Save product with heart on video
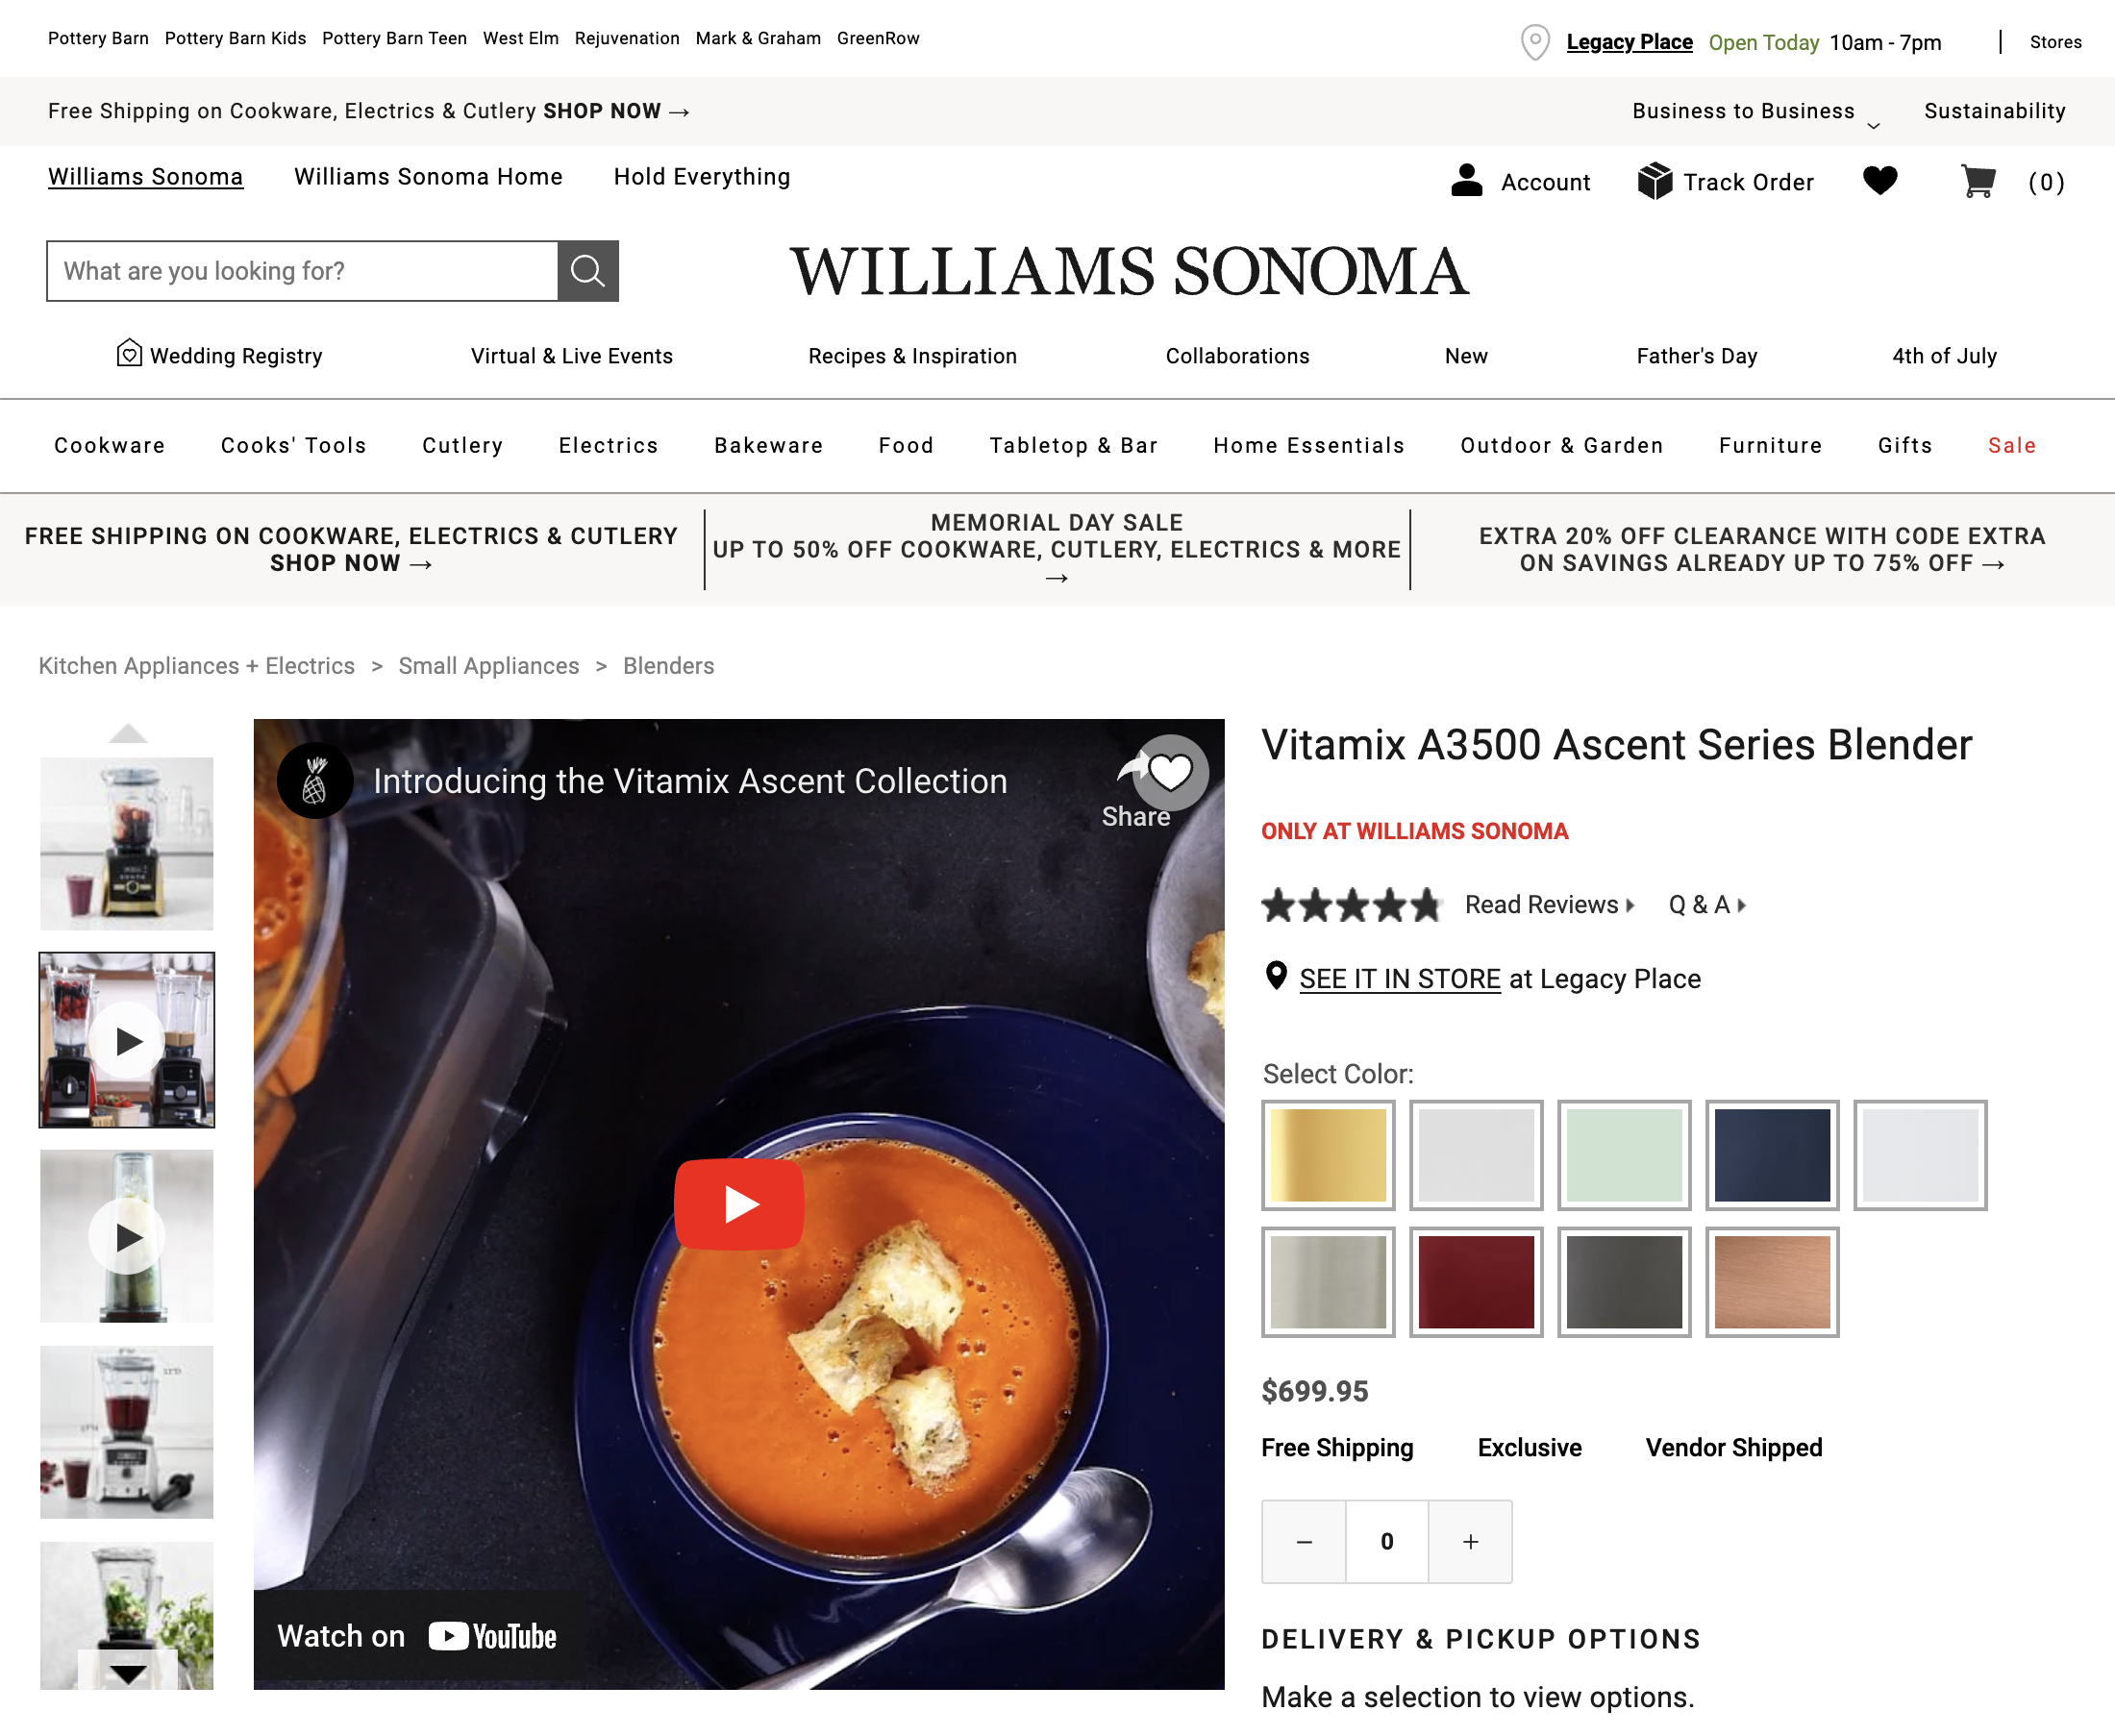2115x1736 pixels. pos(1170,772)
